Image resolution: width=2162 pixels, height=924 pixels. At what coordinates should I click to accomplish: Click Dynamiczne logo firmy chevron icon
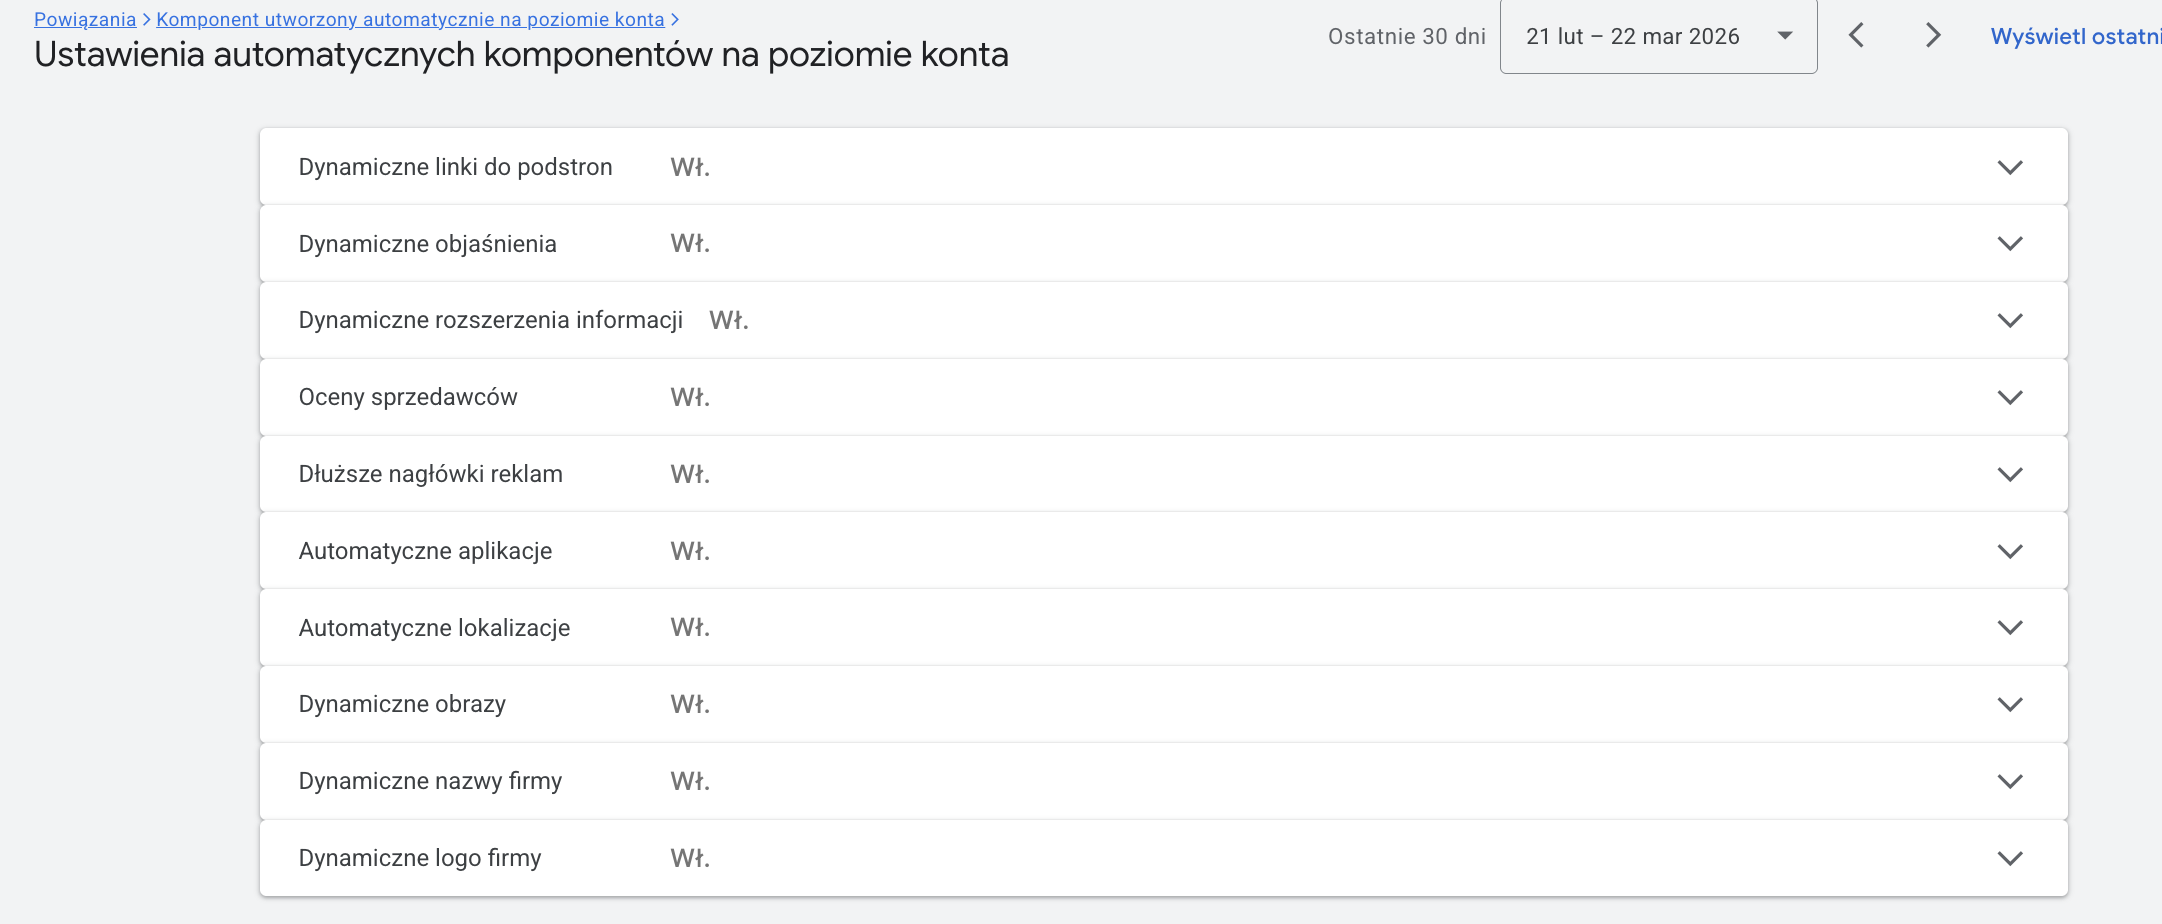click(2009, 858)
